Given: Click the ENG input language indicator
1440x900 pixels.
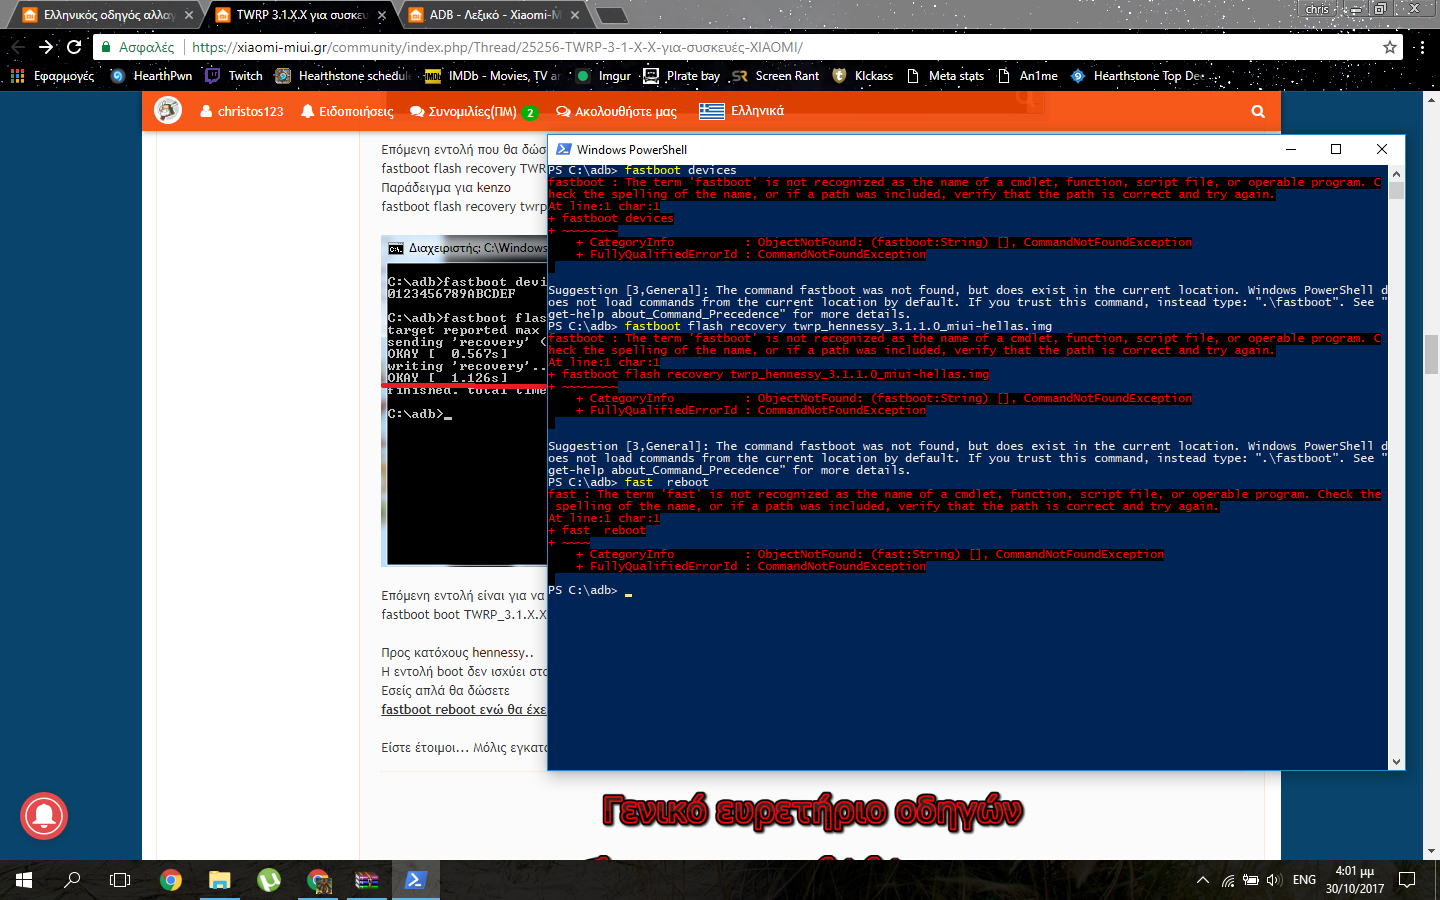Looking at the screenshot, I should pyautogui.click(x=1304, y=880).
